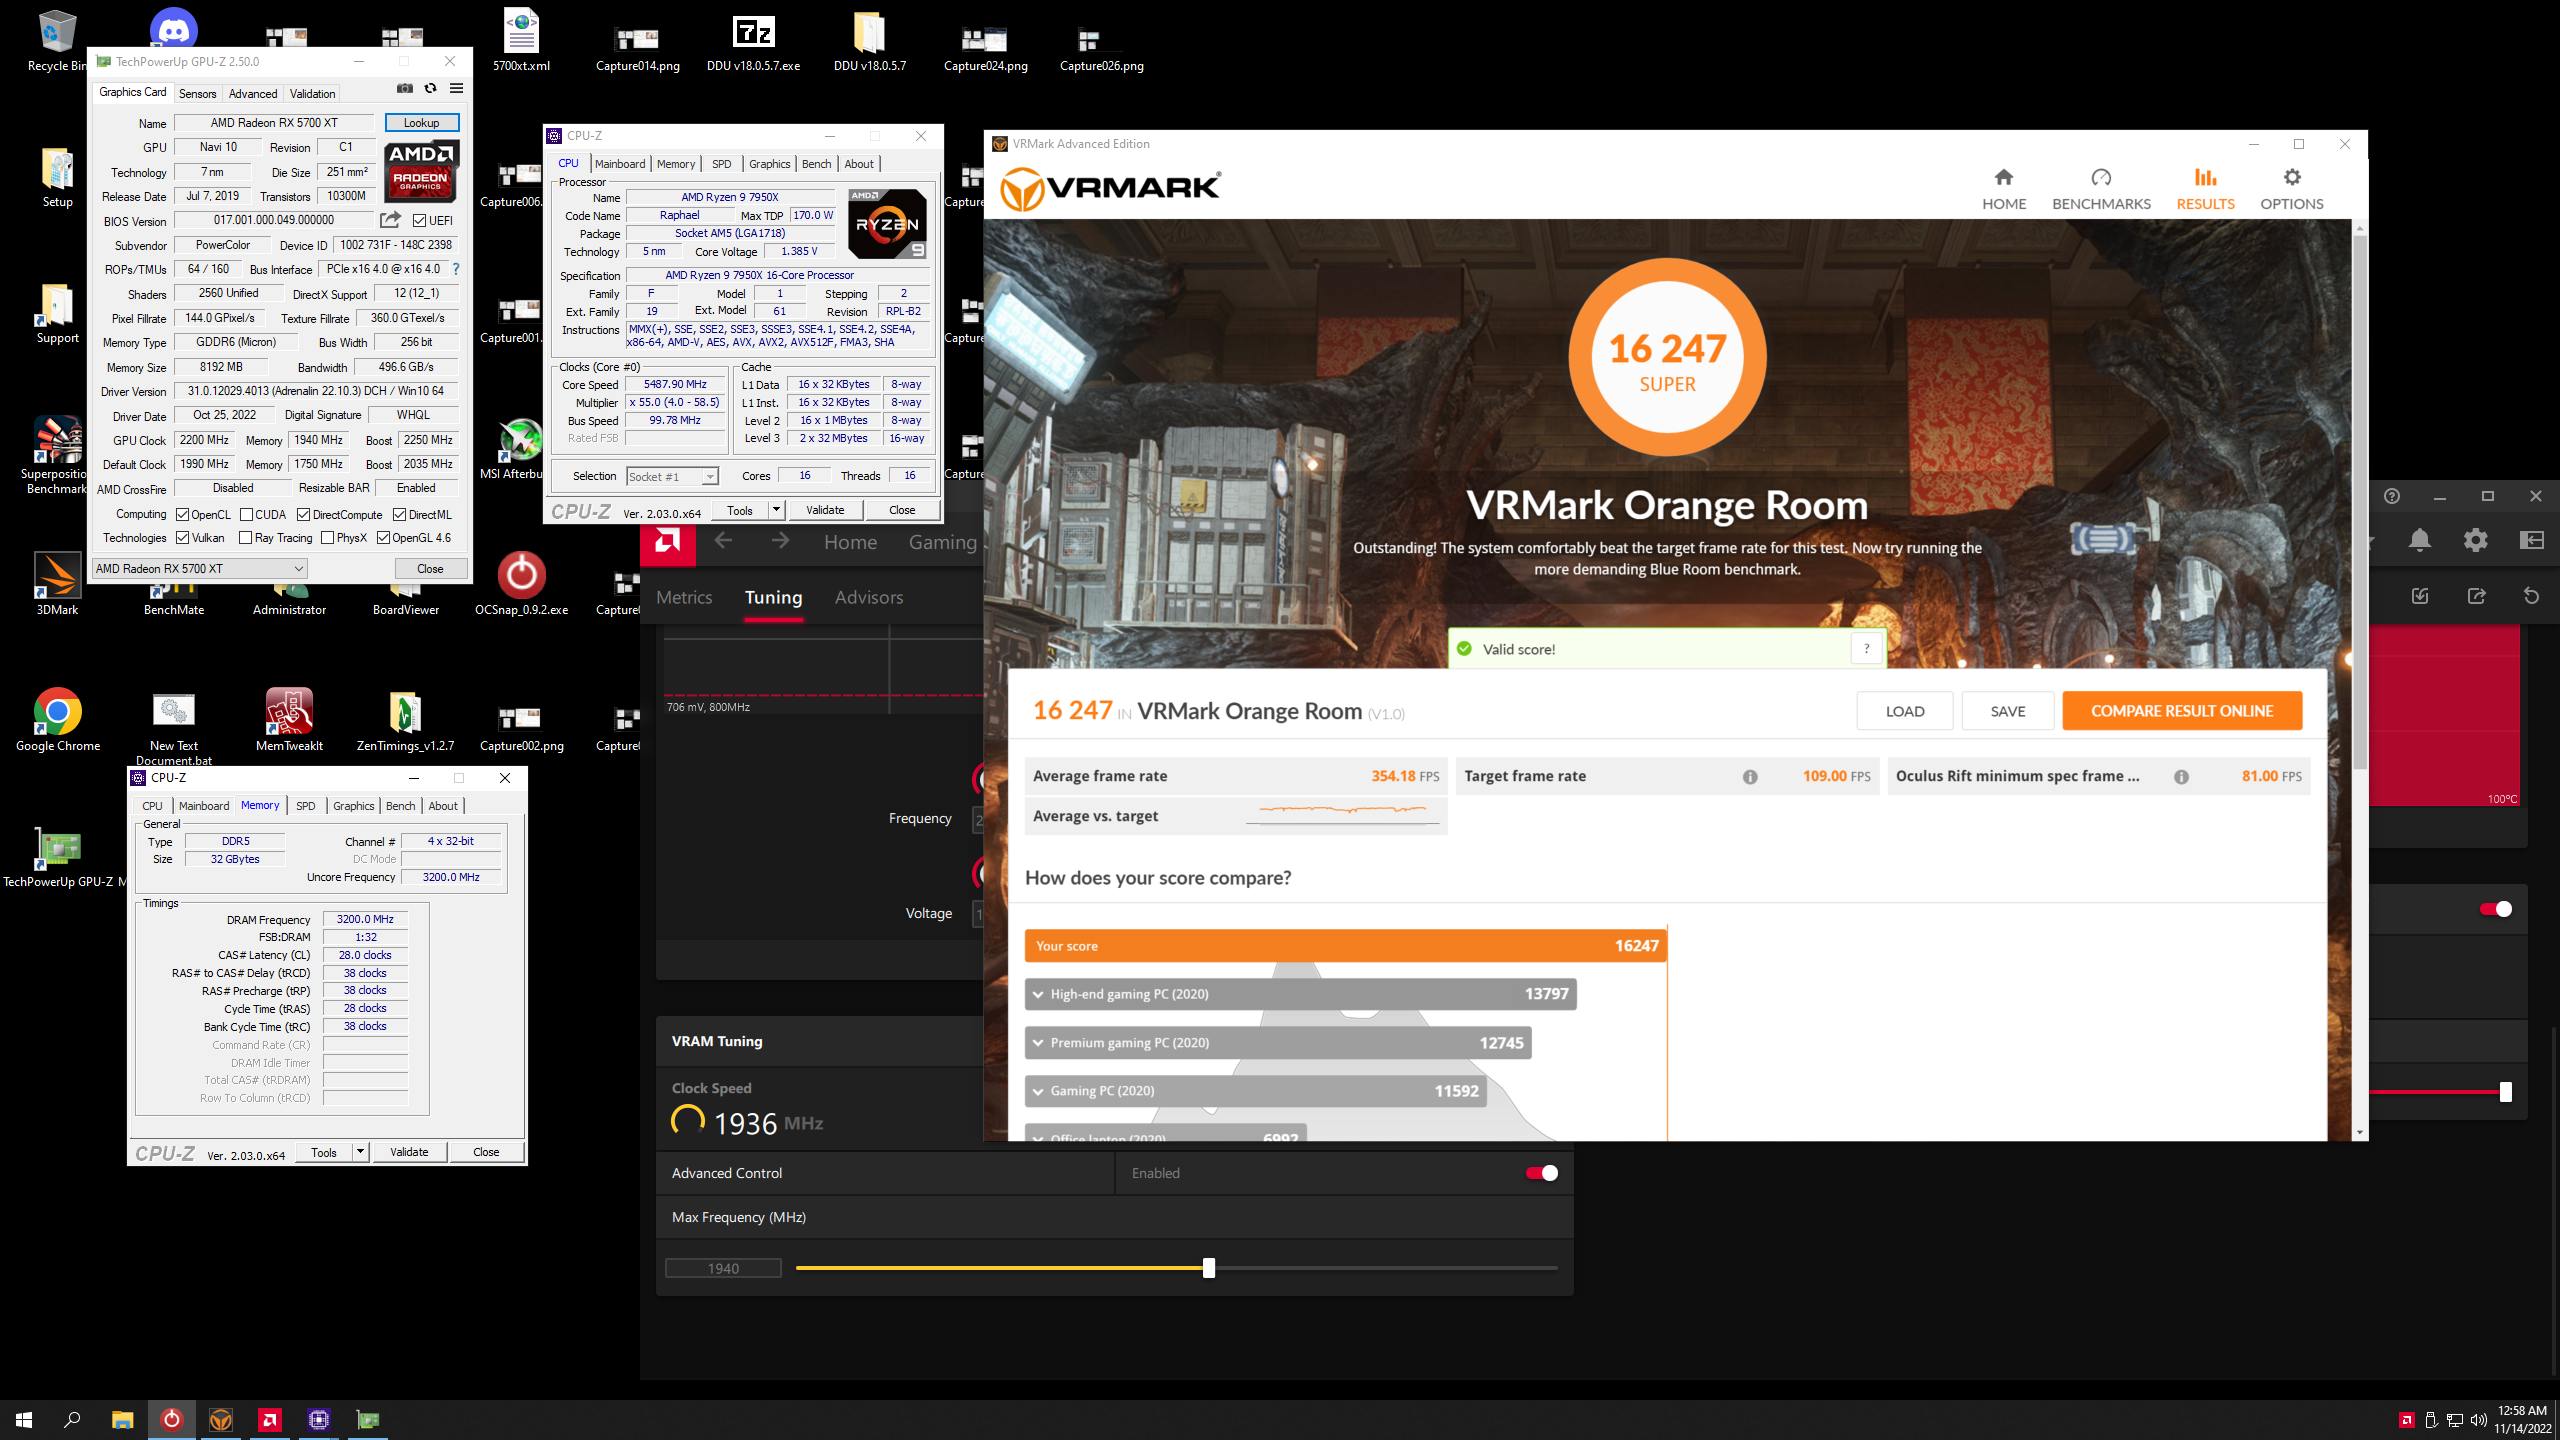This screenshot has width=2560, height=1440.
Task: Open MemTweakIt desktop shortcut
Action: [289, 719]
